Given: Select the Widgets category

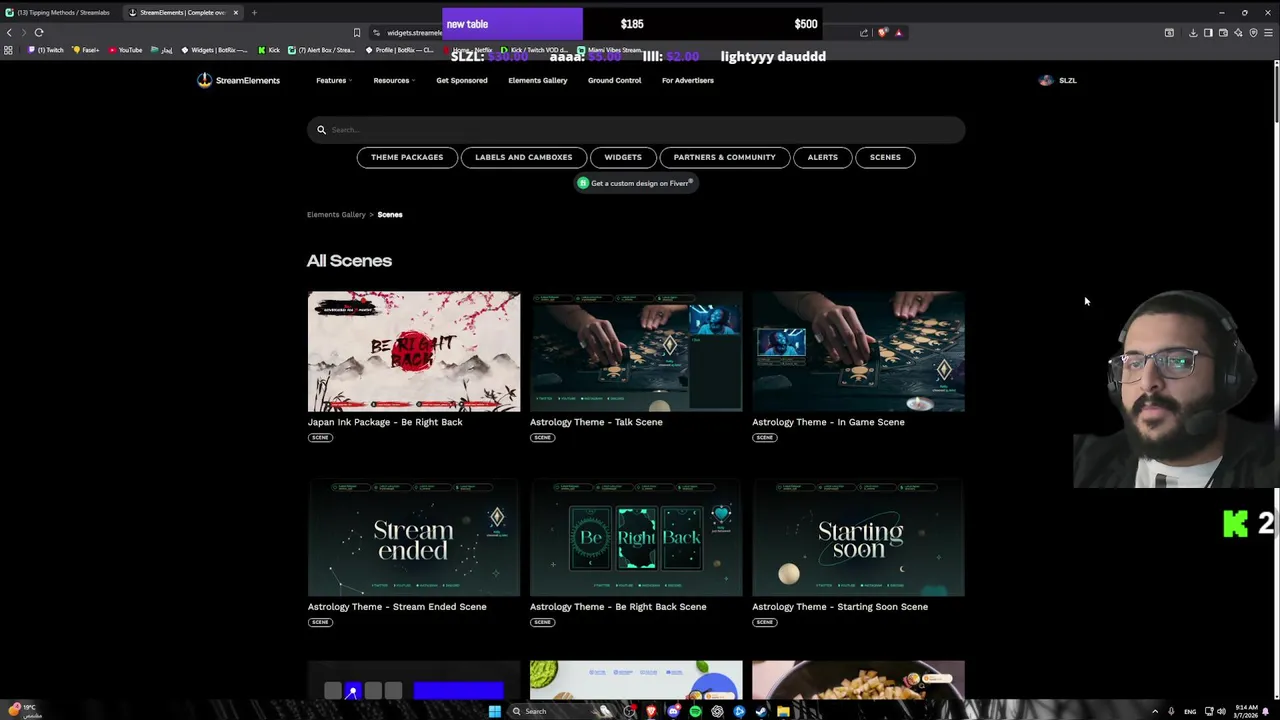Looking at the screenshot, I should (623, 157).
